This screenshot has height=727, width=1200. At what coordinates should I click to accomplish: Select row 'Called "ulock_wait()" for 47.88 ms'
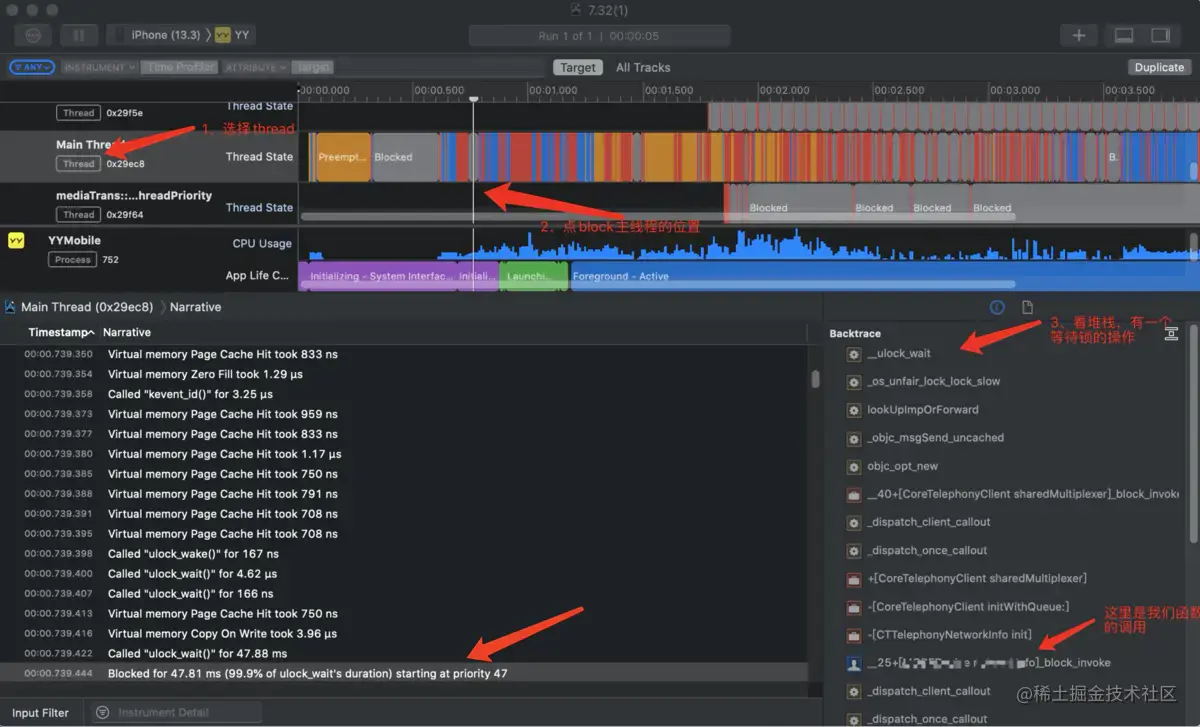(403, 653)
